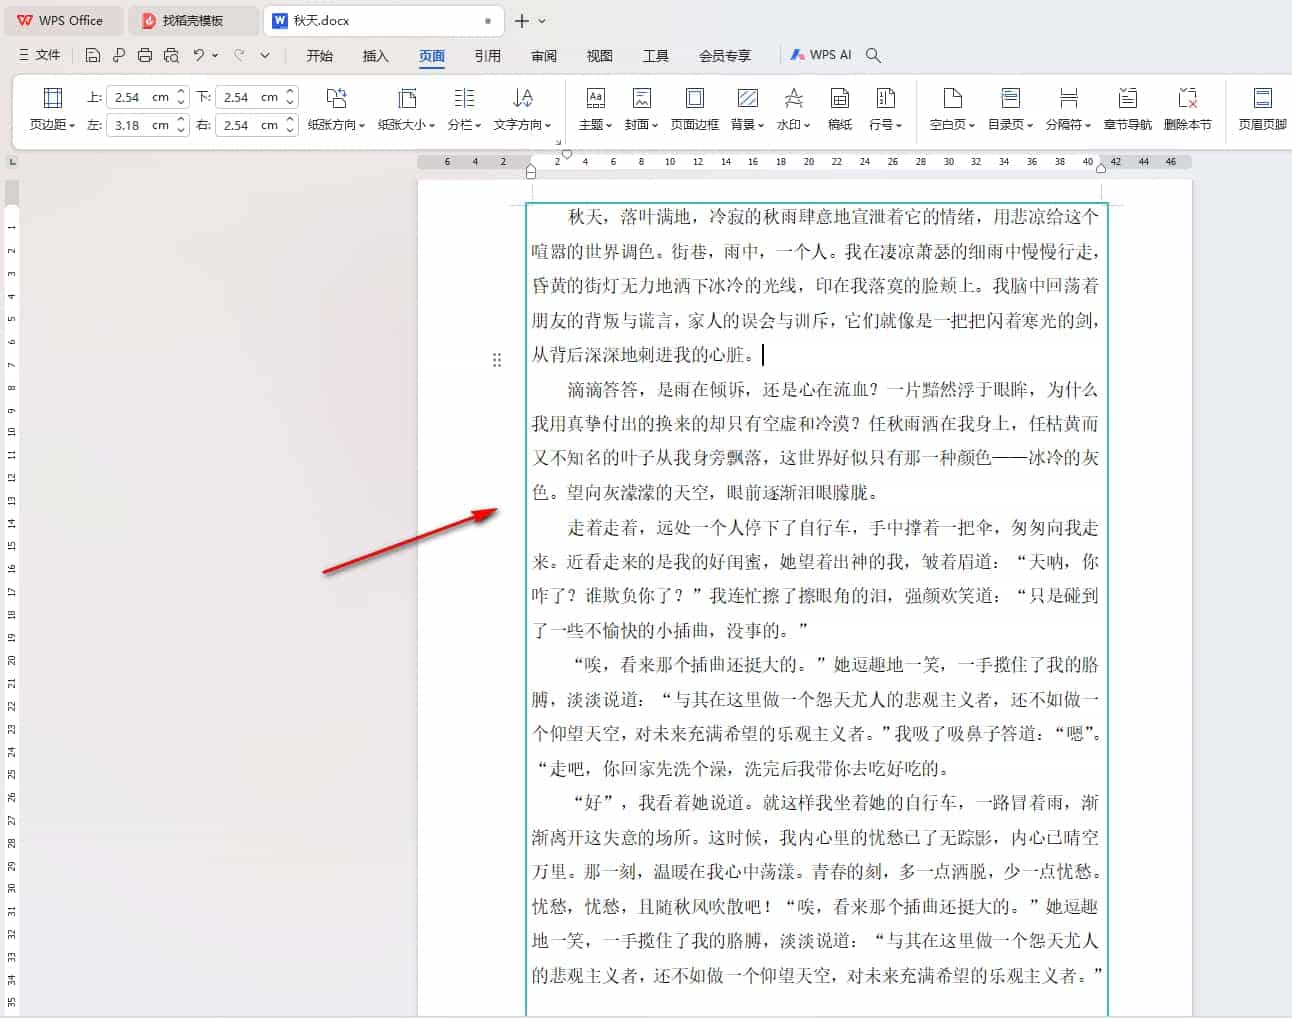The image size is (1292, 1018).
Task: Click the first-line indent marker on ruler
Action: point(567,155)
